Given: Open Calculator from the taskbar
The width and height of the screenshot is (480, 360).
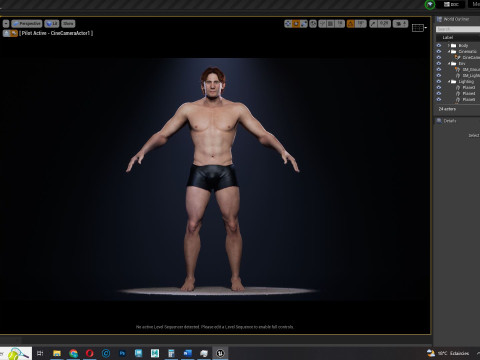Looking at the screenshot, I should [171, 353].
